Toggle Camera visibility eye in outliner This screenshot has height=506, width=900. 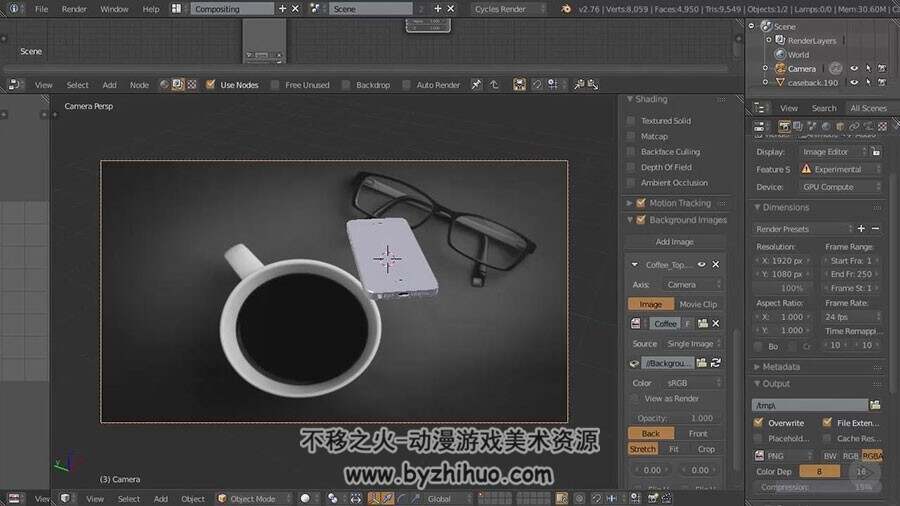tap(854, 68)
